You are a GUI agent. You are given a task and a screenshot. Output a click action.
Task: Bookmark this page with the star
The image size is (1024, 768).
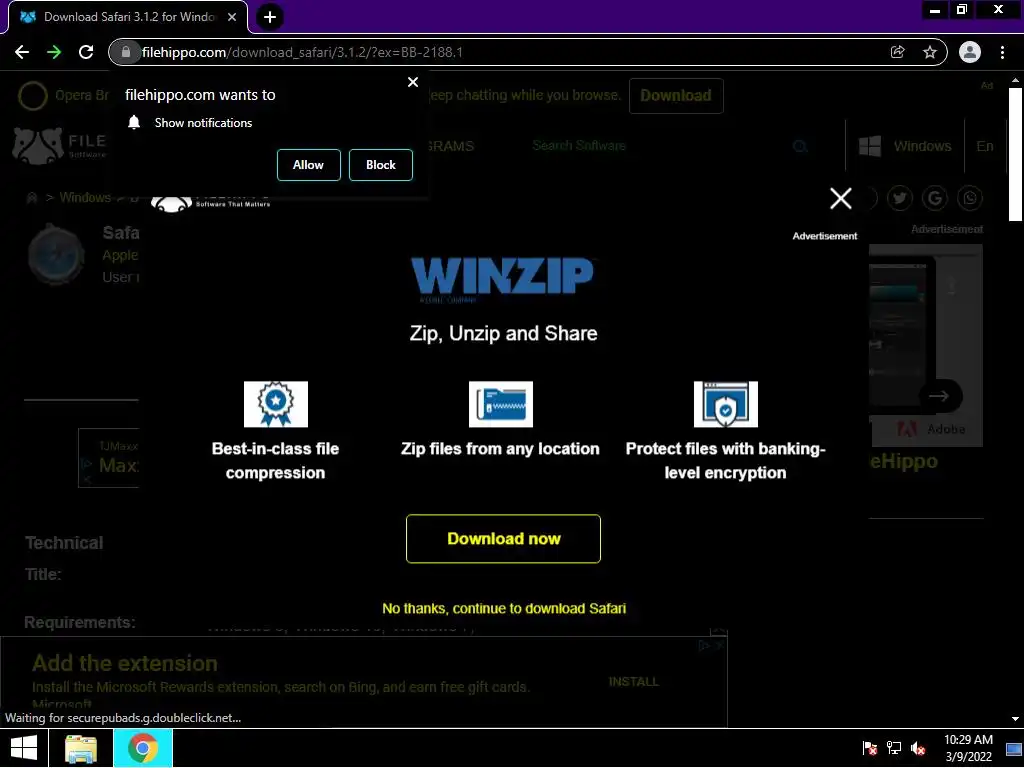tap(930, 52)
